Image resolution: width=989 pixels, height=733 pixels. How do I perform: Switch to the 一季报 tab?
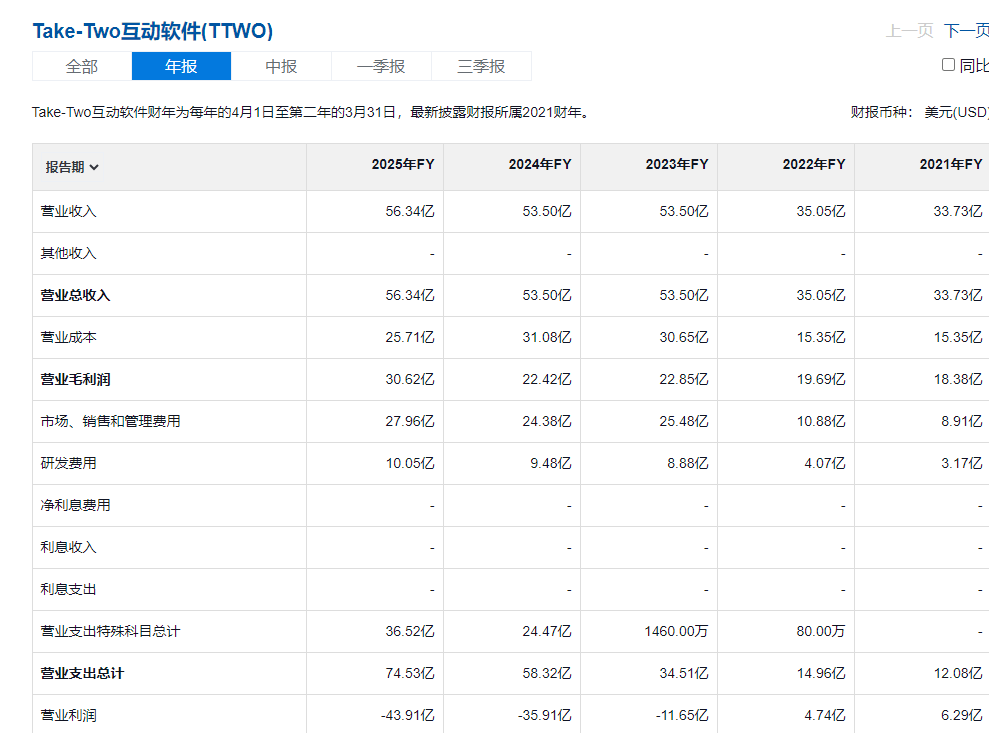pos(381,66)
